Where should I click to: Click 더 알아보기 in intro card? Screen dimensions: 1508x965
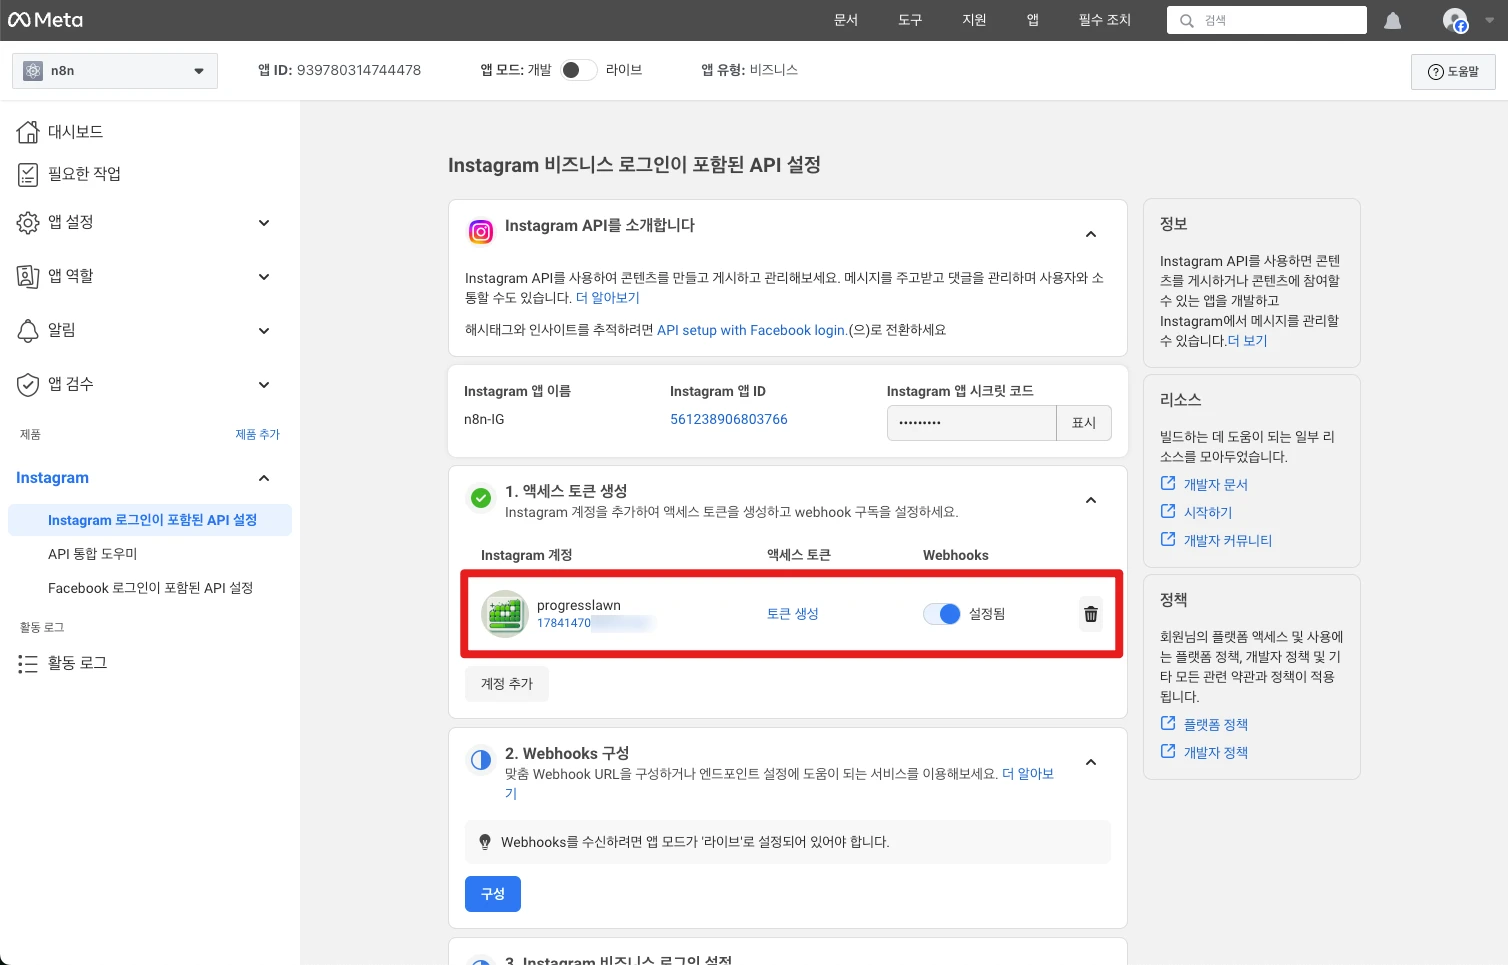608,298
